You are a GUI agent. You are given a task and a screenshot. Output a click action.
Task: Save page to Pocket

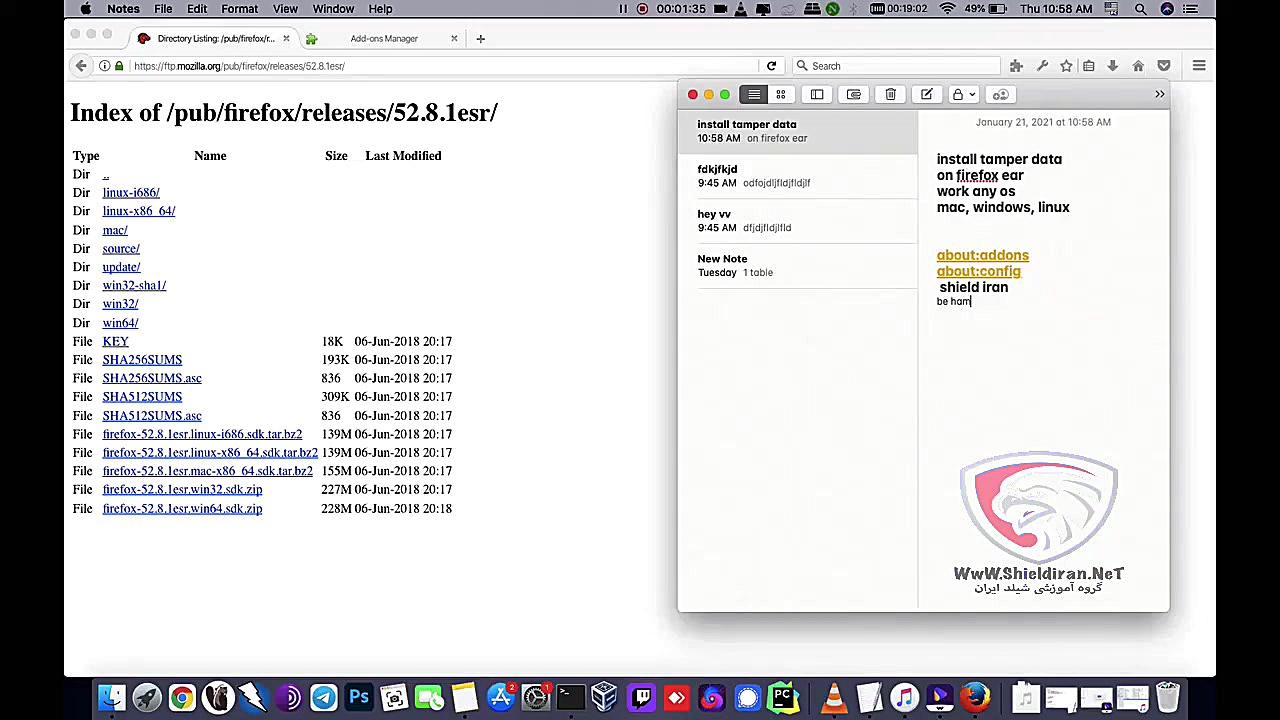pyautogui.click(x=1163, y=66)
